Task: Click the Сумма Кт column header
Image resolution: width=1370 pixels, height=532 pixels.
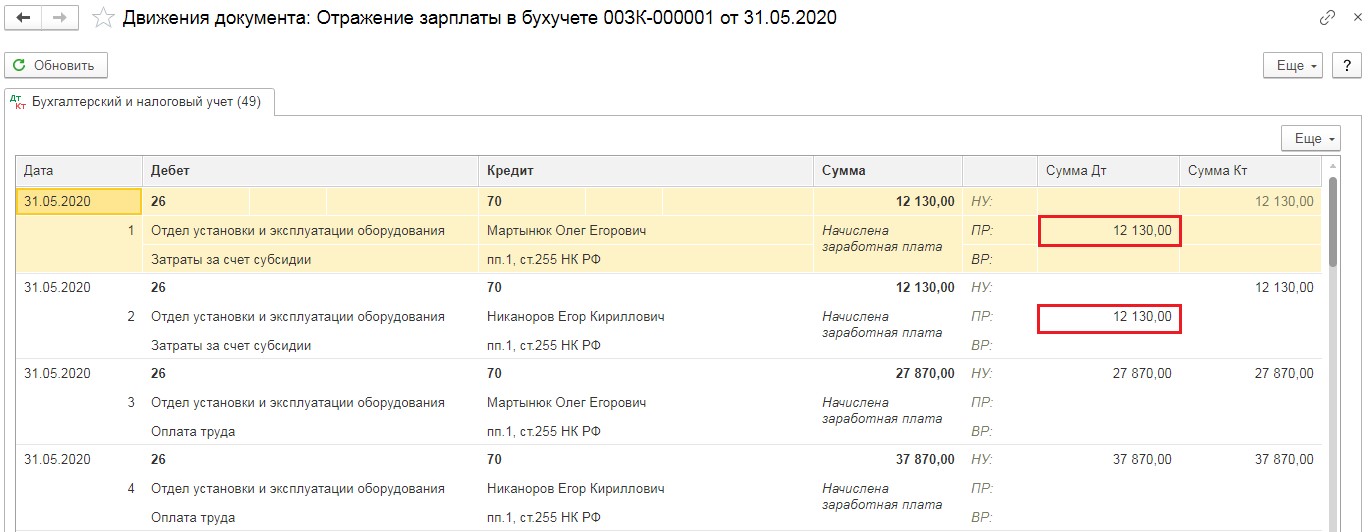Action: [x=1248, y=171]
